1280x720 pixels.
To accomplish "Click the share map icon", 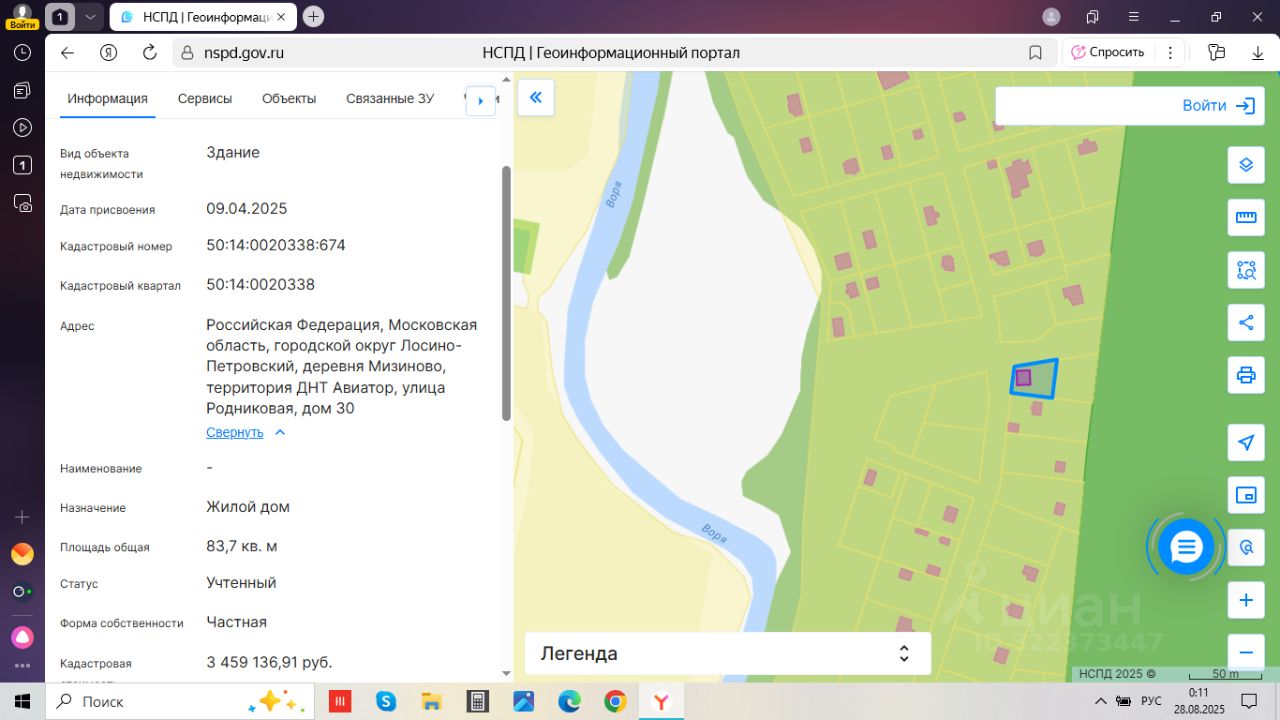I will pos(1246,323).
